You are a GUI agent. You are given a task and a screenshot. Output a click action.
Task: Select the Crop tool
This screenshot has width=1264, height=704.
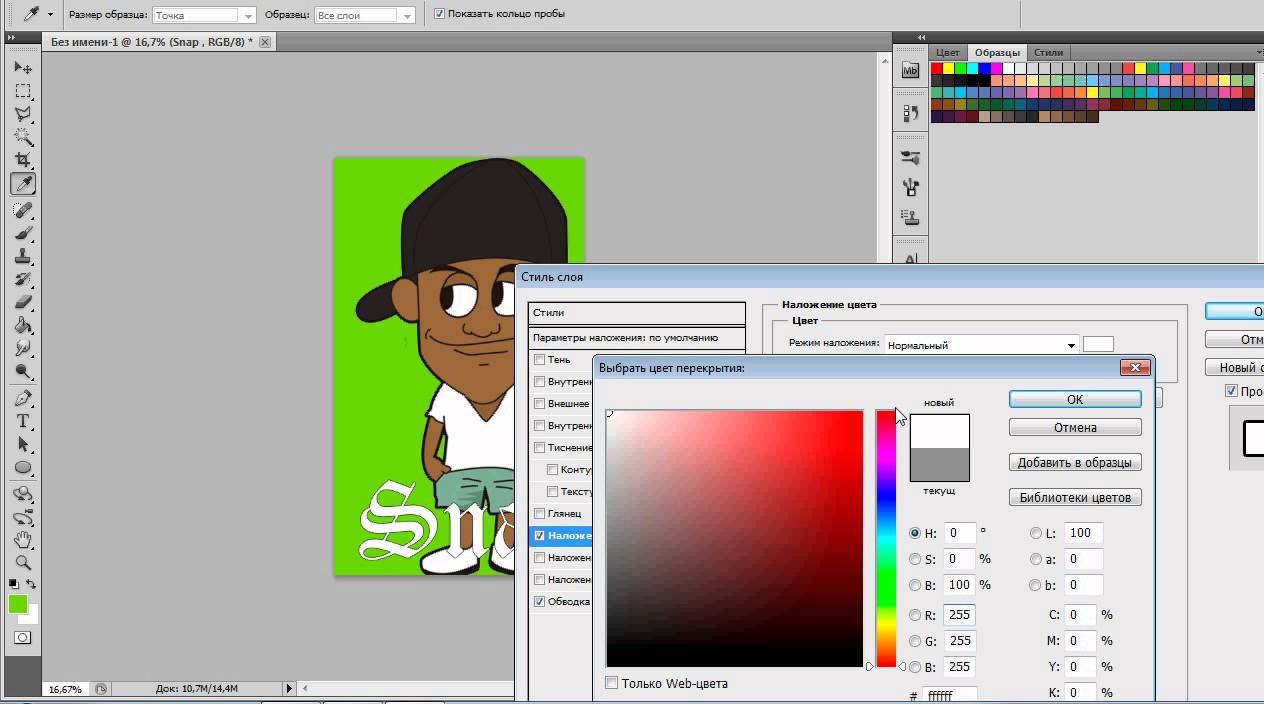click(23, 160)
